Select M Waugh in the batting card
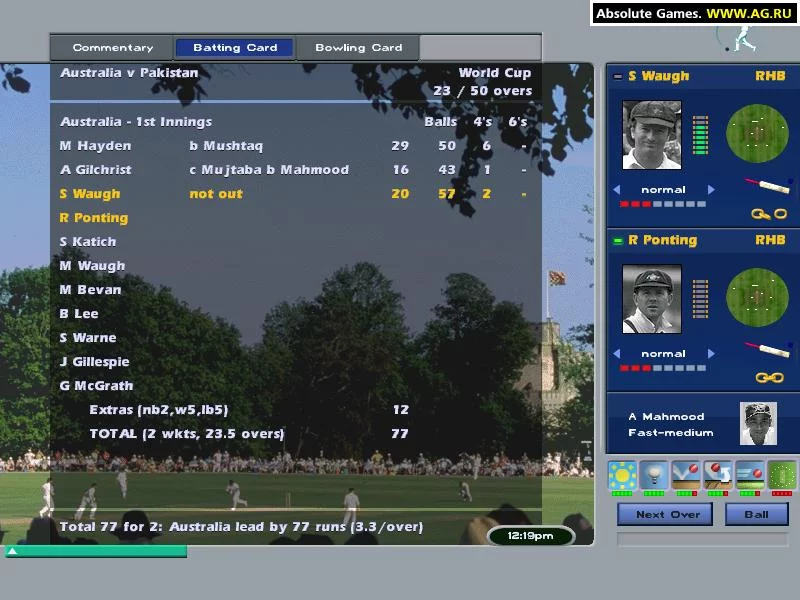Image resolution: width=800 pixels, height=600 pixels. coord(92,266)
